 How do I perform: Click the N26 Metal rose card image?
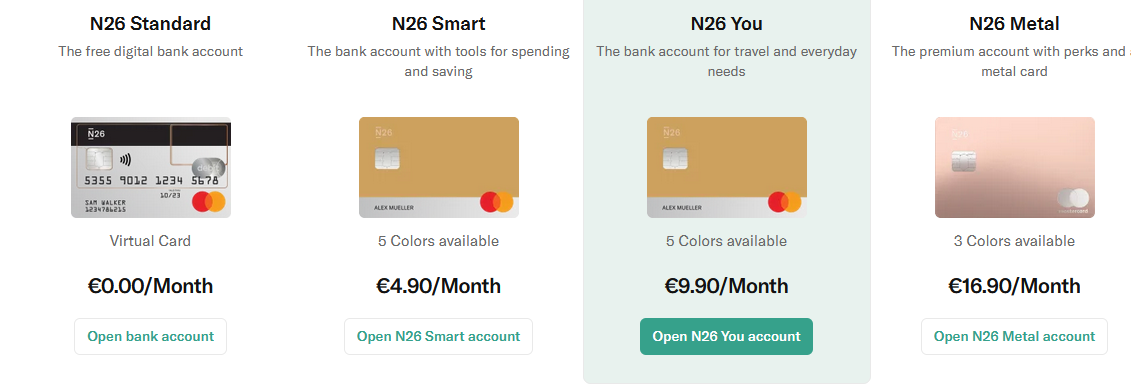[x=1015, y=167]
